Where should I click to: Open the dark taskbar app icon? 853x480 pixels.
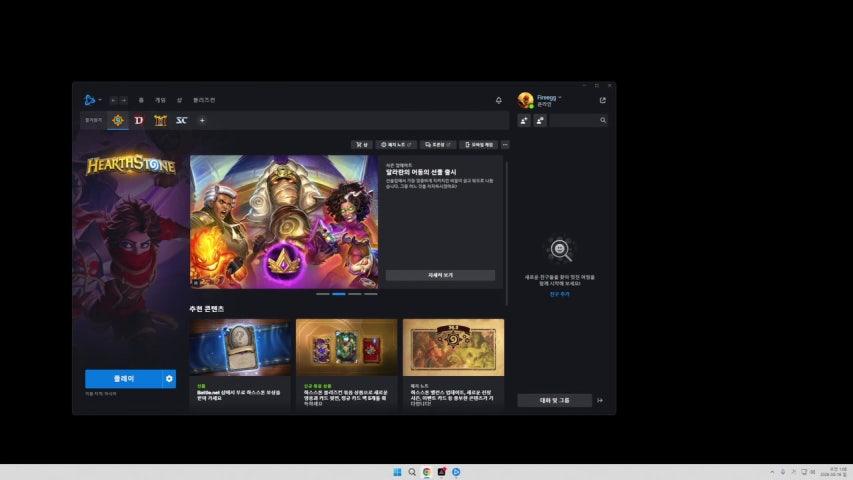pyautogui.click(x=442, y=472)
